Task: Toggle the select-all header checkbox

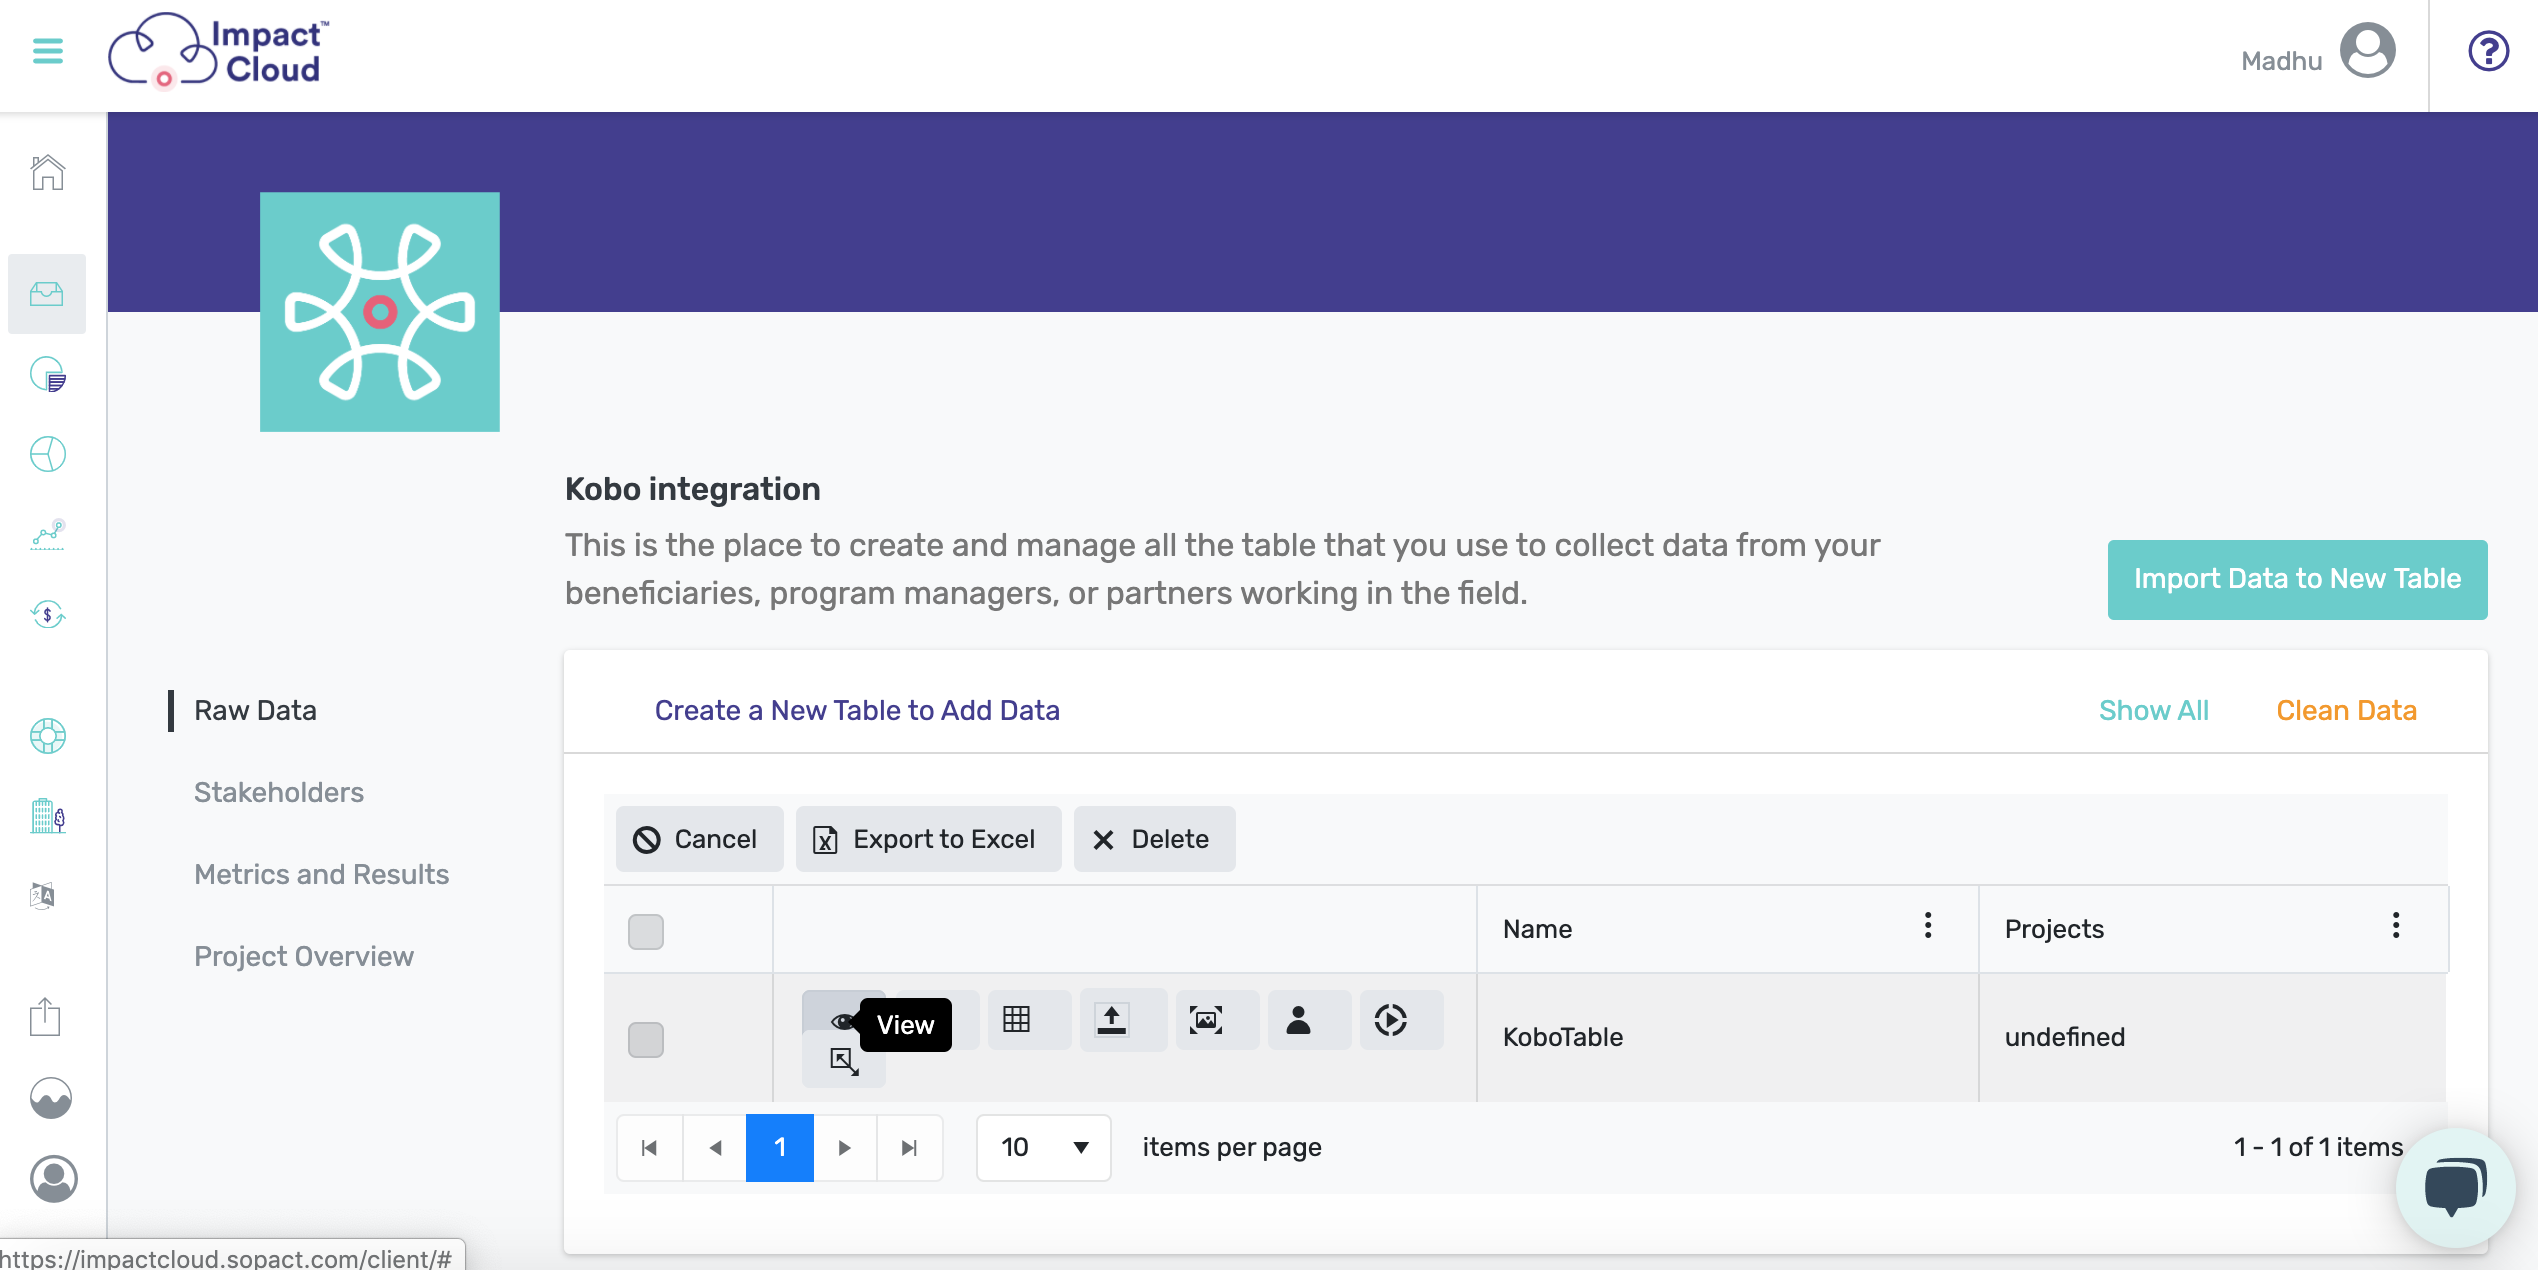Action: pos(646,932)
